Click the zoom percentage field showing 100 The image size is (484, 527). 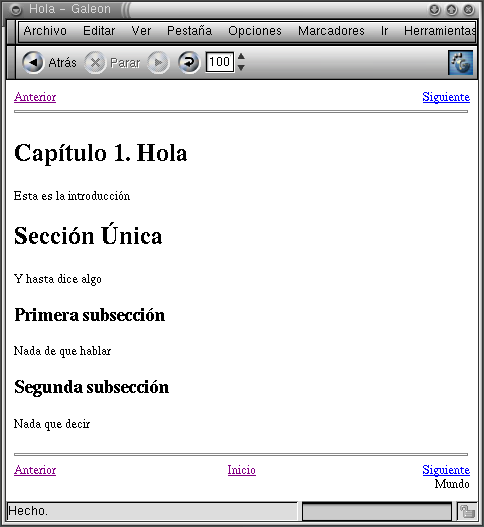[220, 62]
